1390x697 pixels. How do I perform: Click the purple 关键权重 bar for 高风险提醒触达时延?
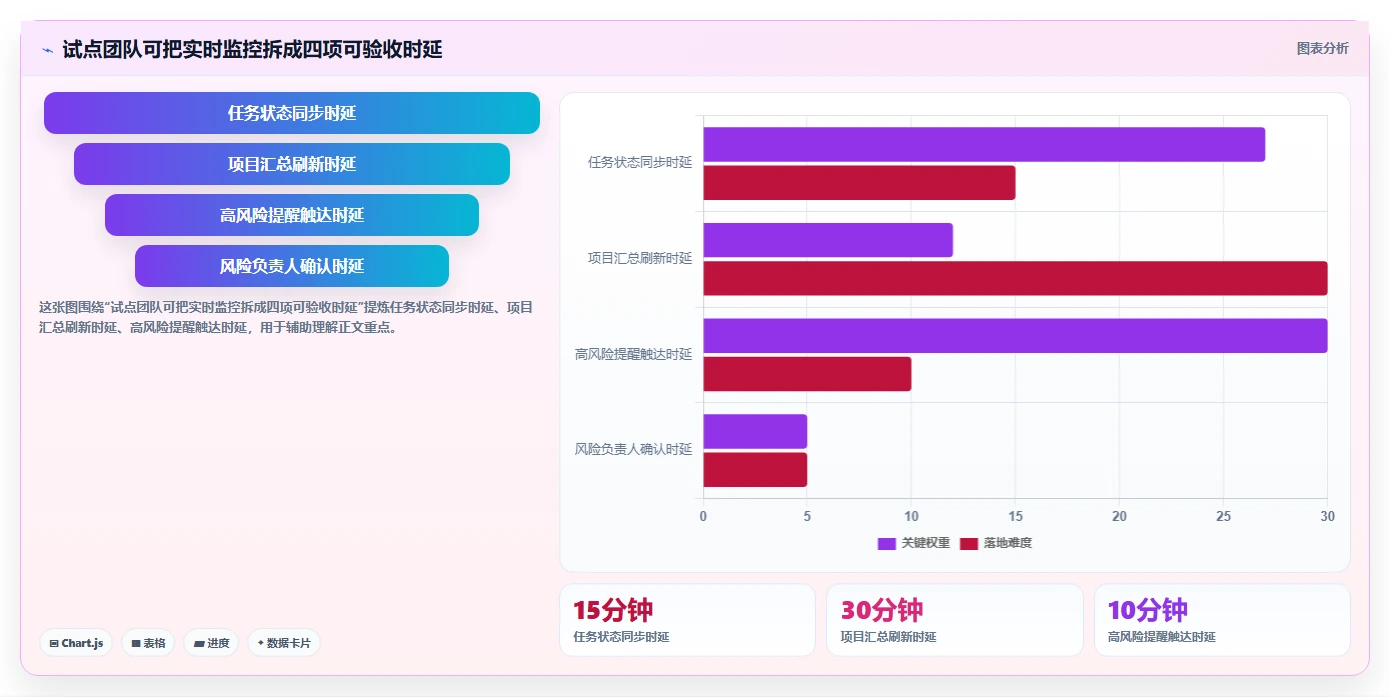[1015, 335]
